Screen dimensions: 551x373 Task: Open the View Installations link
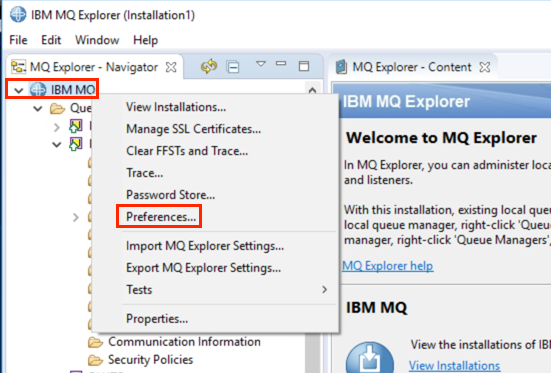click(454, 366)
